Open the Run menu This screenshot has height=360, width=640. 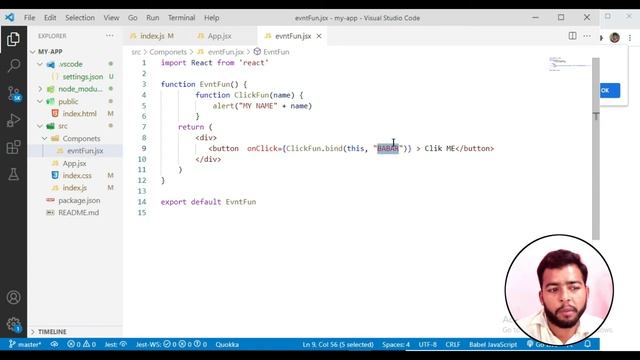153,18
